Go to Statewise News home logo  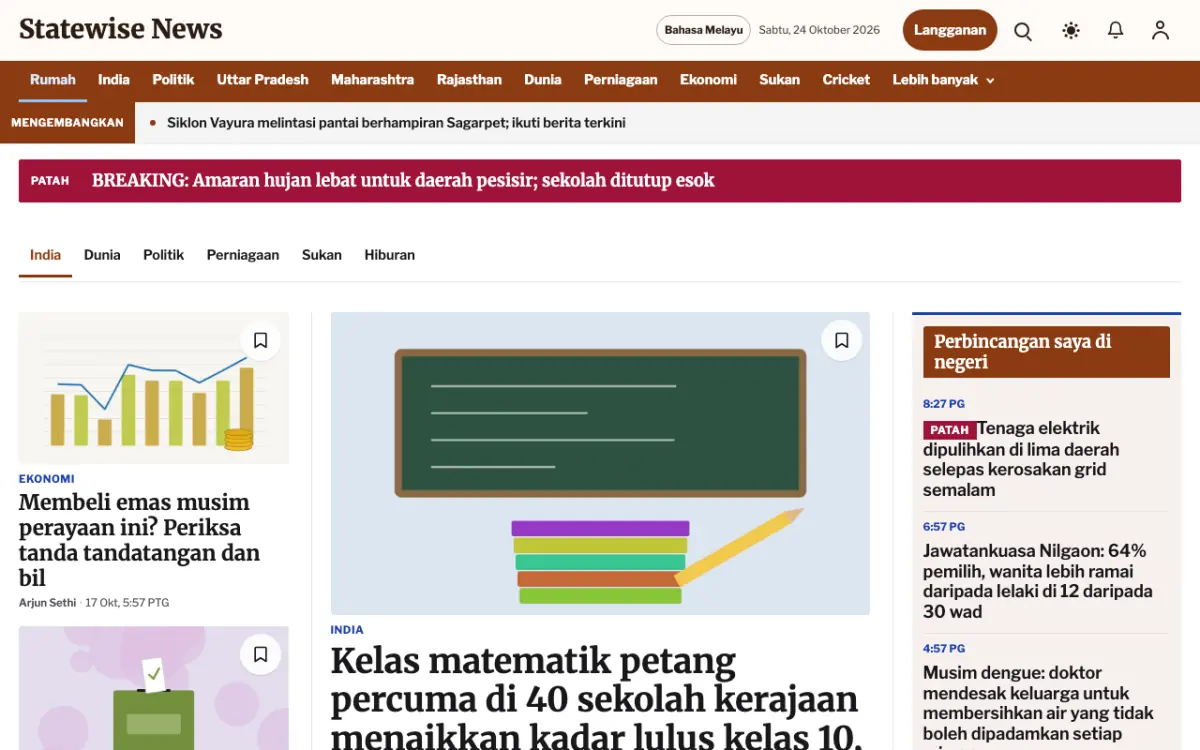point(121,29)
